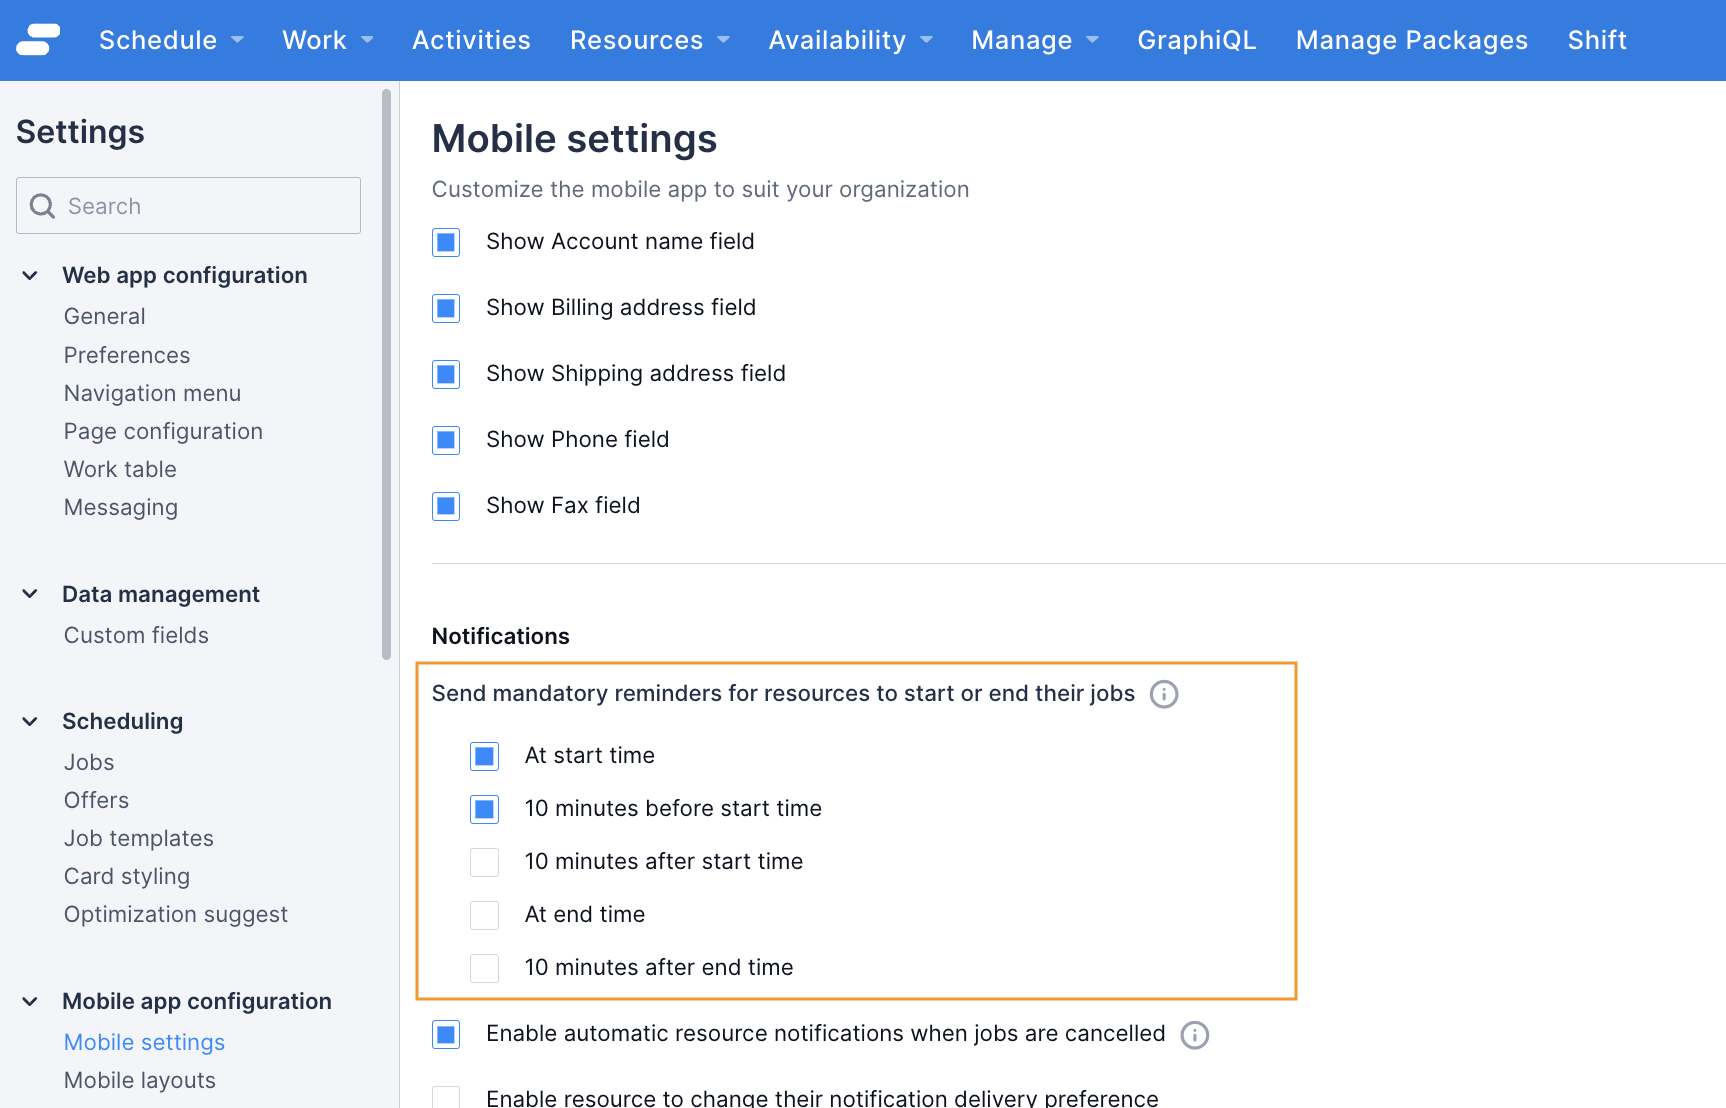Click inside the Settings search field

pos(190,205)
